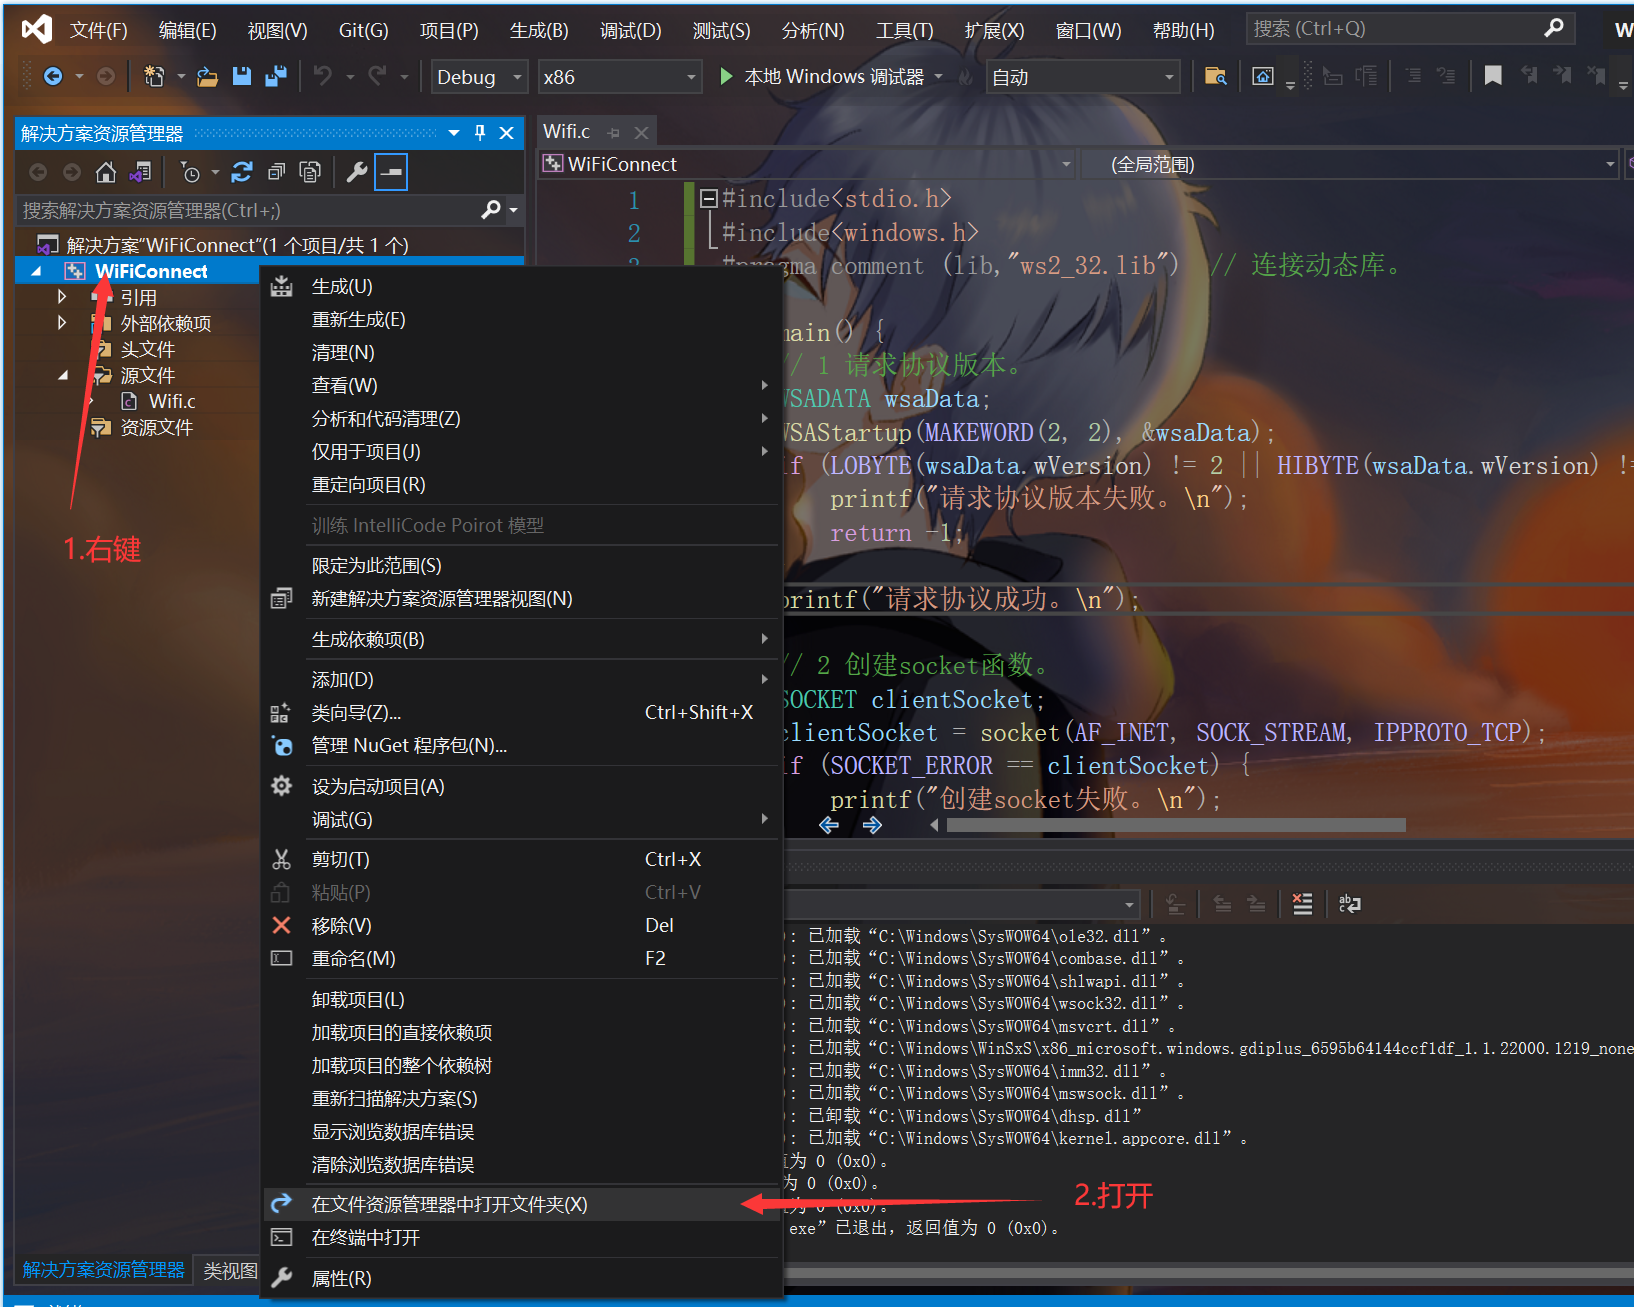The height and width of the screenshot is (1307, 1634).
Task: Click the wrench Properties icon in Solution Explorer
Action: click(357, 172)
